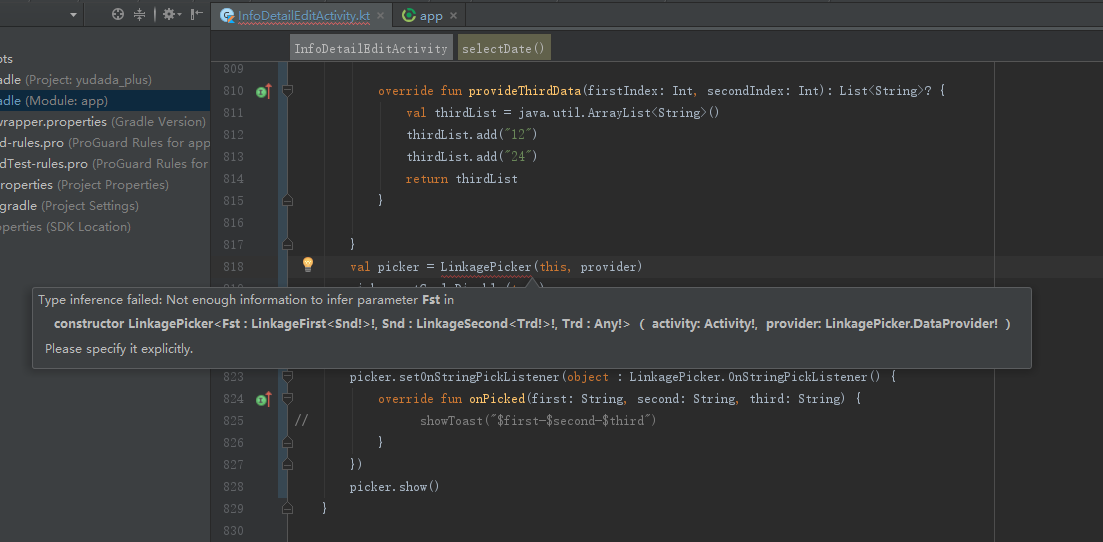Close the InfoDetailEditActivity.kt tab
The height and width of the screenshot is (542, 1103).
381,15
